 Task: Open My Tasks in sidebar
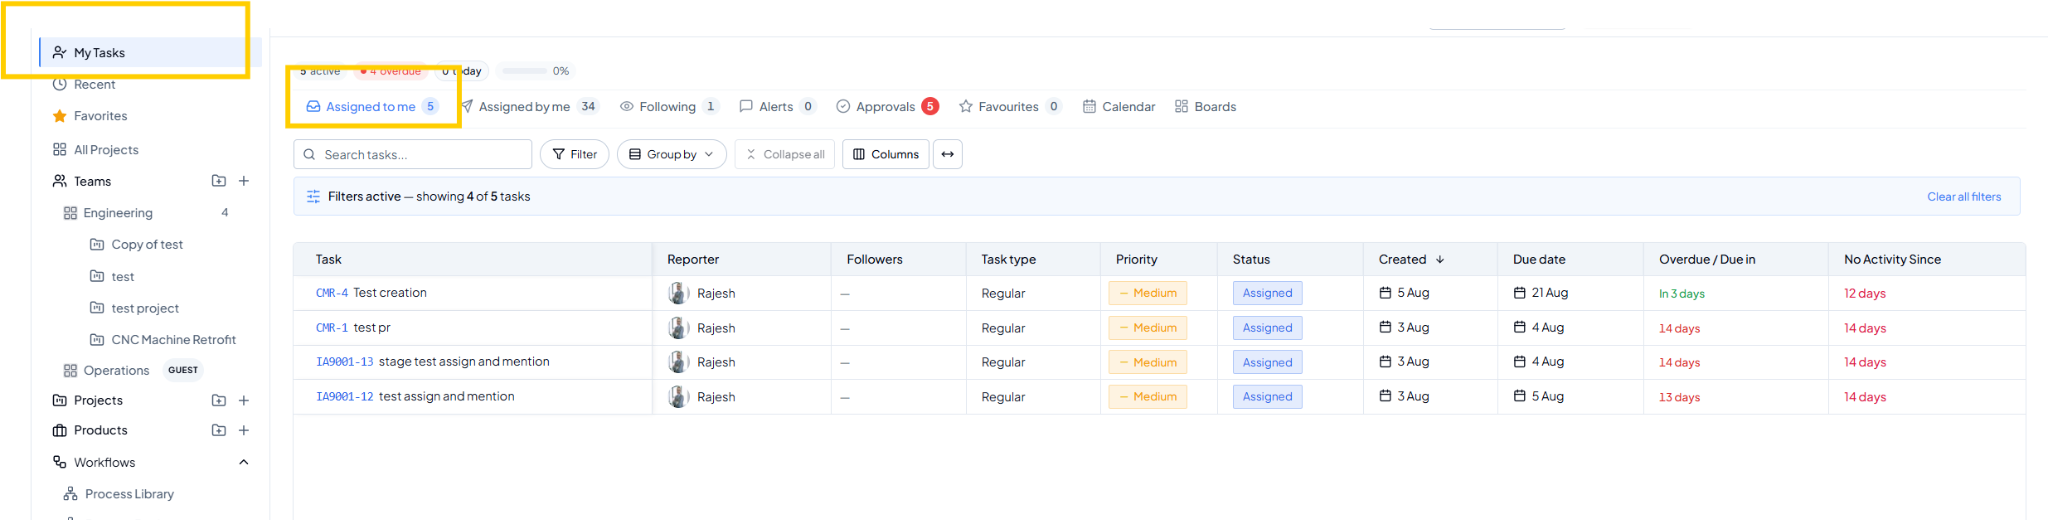coord(150,52)
